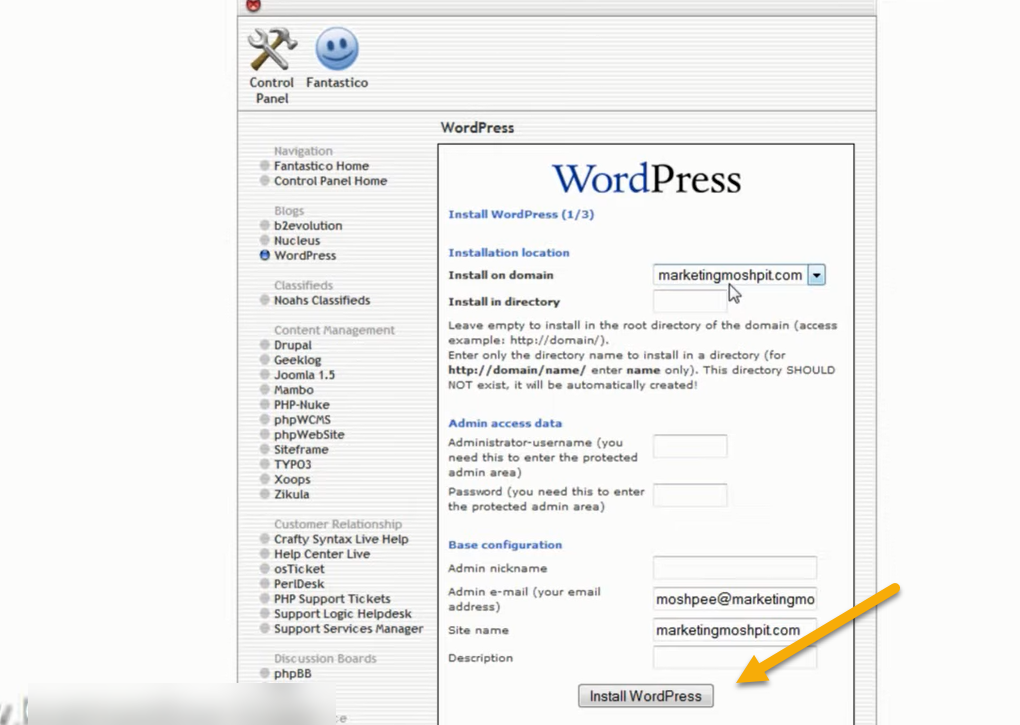The height and width of the screenshot is (725, 1020).
Task: Click the bullet beside Noahs Classifieds
Action: pos(265,300)
